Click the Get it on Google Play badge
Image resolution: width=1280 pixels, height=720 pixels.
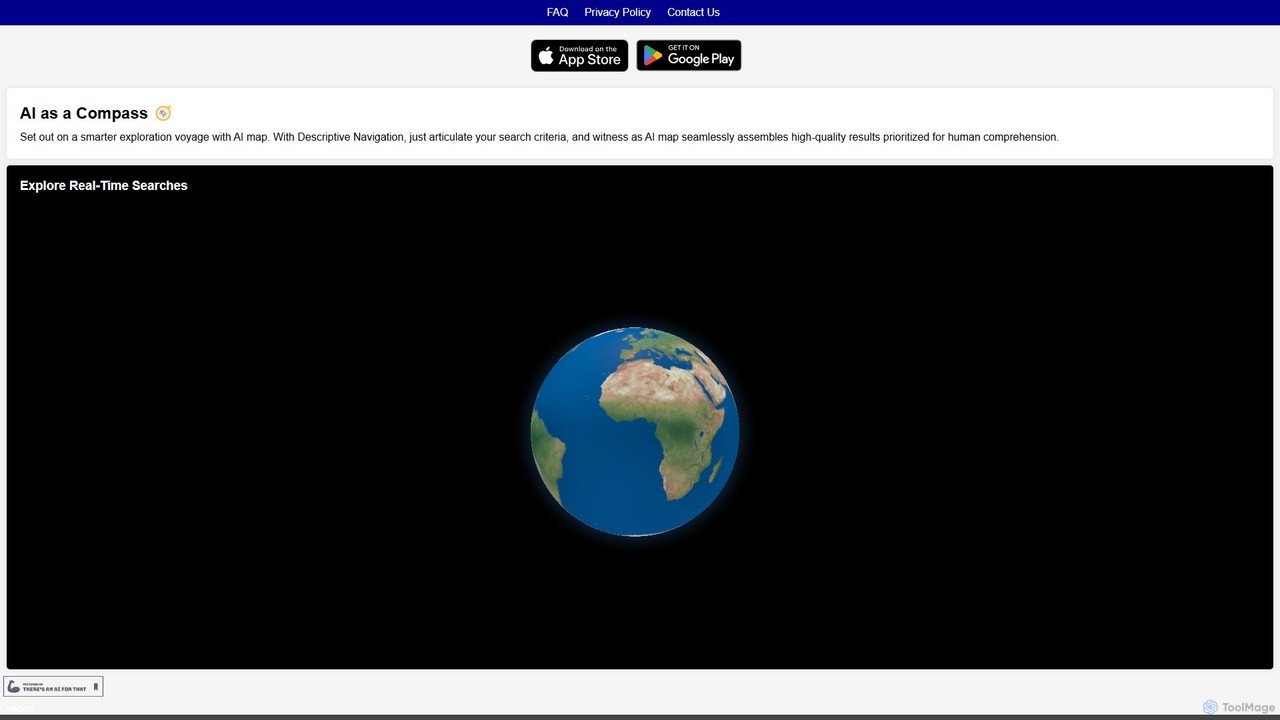tap(689, 56)
